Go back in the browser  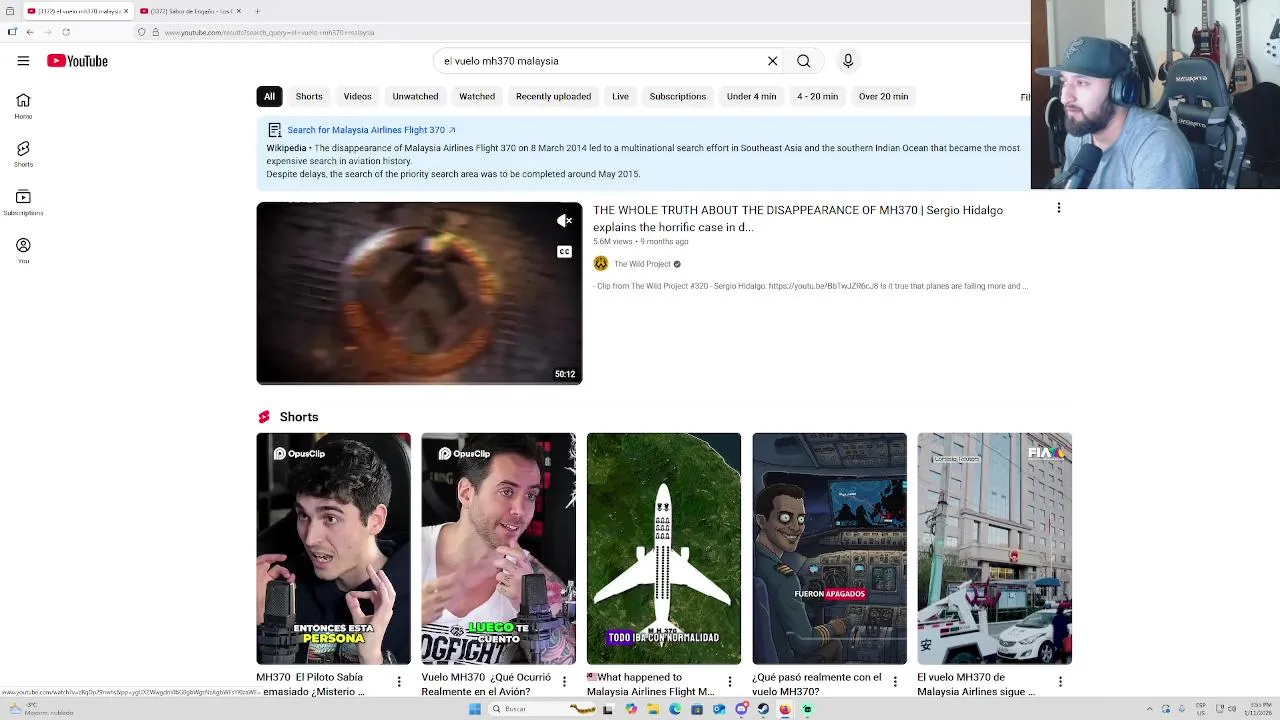(x=30, y=32)
